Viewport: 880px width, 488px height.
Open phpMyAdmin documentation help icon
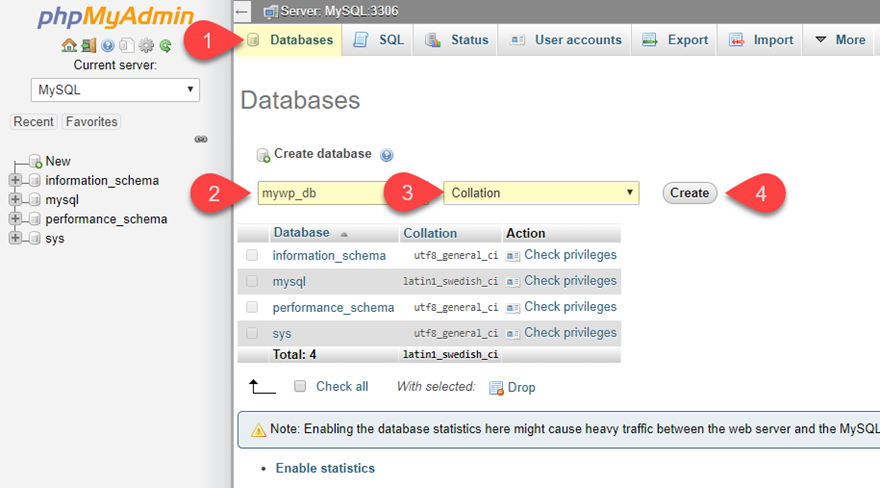pos(108,45)
